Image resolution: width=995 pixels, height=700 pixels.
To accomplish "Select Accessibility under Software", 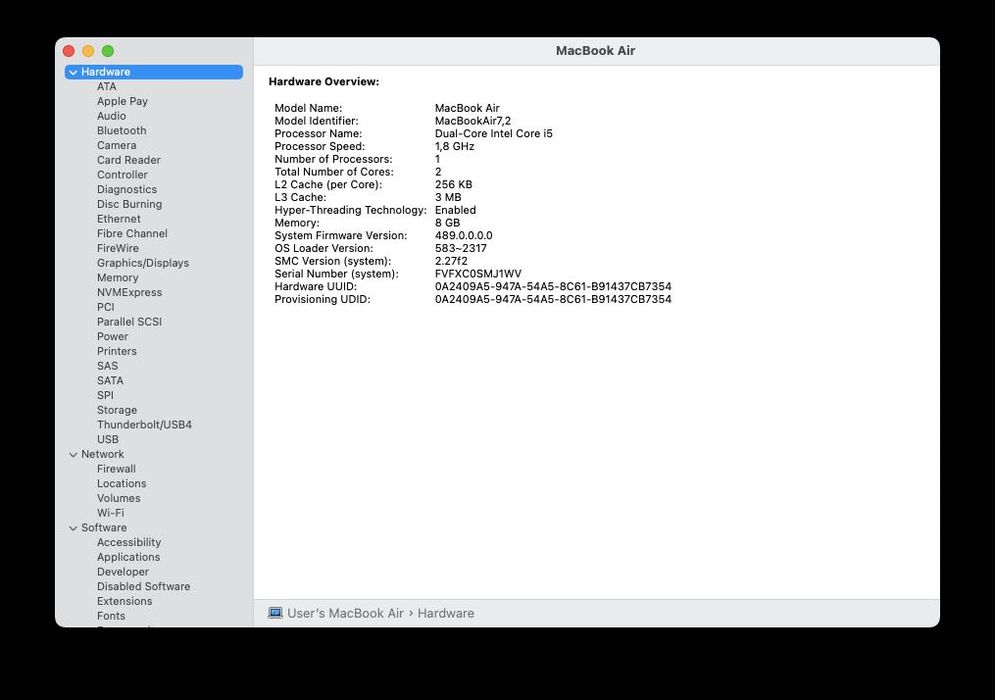I will pyautogui.click(x=129, y=542).
